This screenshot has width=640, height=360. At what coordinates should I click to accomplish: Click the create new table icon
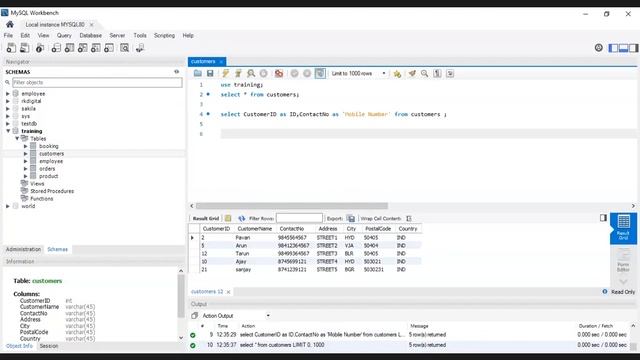(69, 48)
